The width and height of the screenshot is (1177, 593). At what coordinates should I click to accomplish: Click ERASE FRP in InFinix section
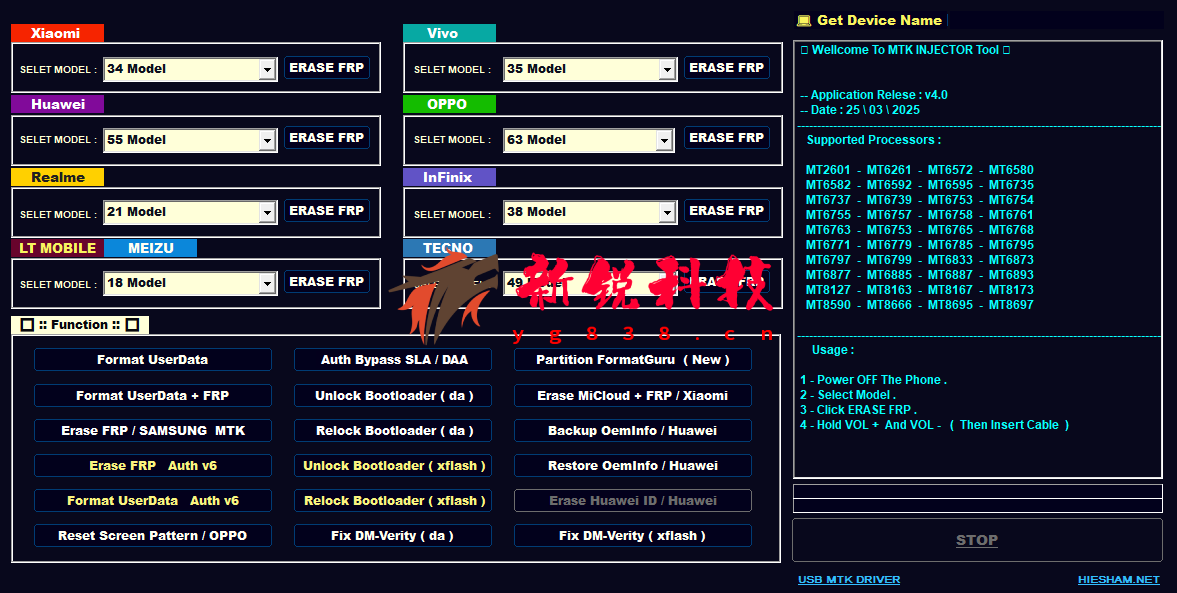727,211
